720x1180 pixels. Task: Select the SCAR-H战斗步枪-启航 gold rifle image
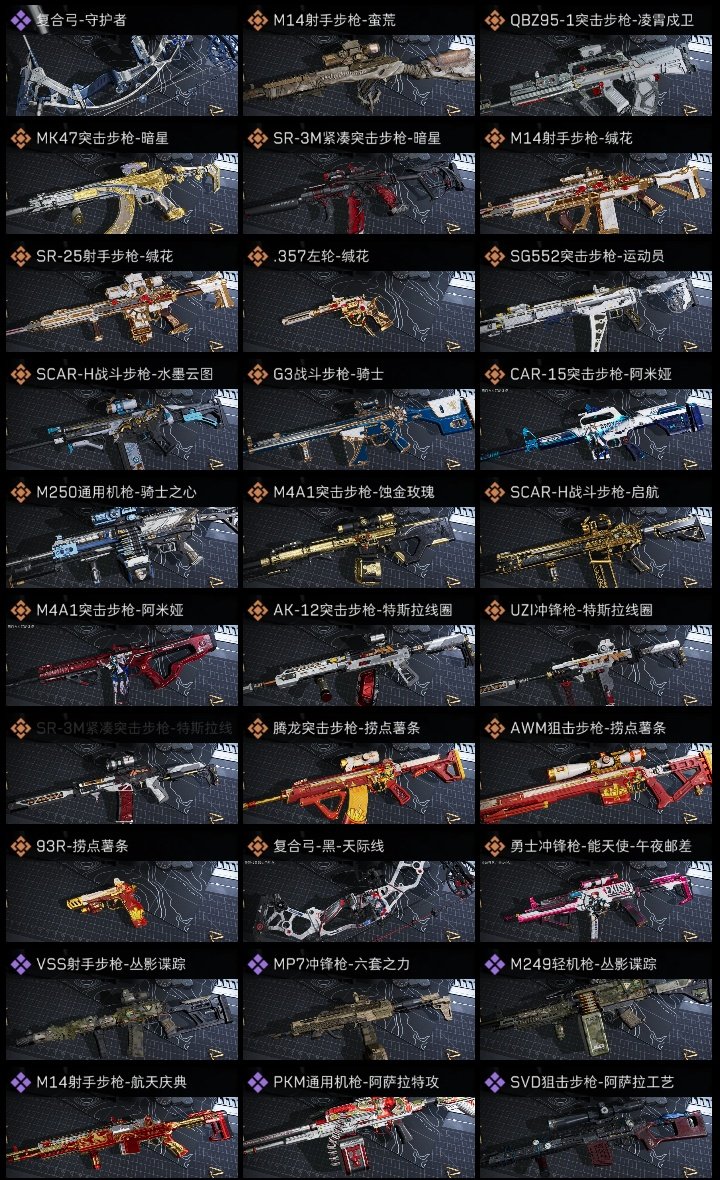(596, 548)
